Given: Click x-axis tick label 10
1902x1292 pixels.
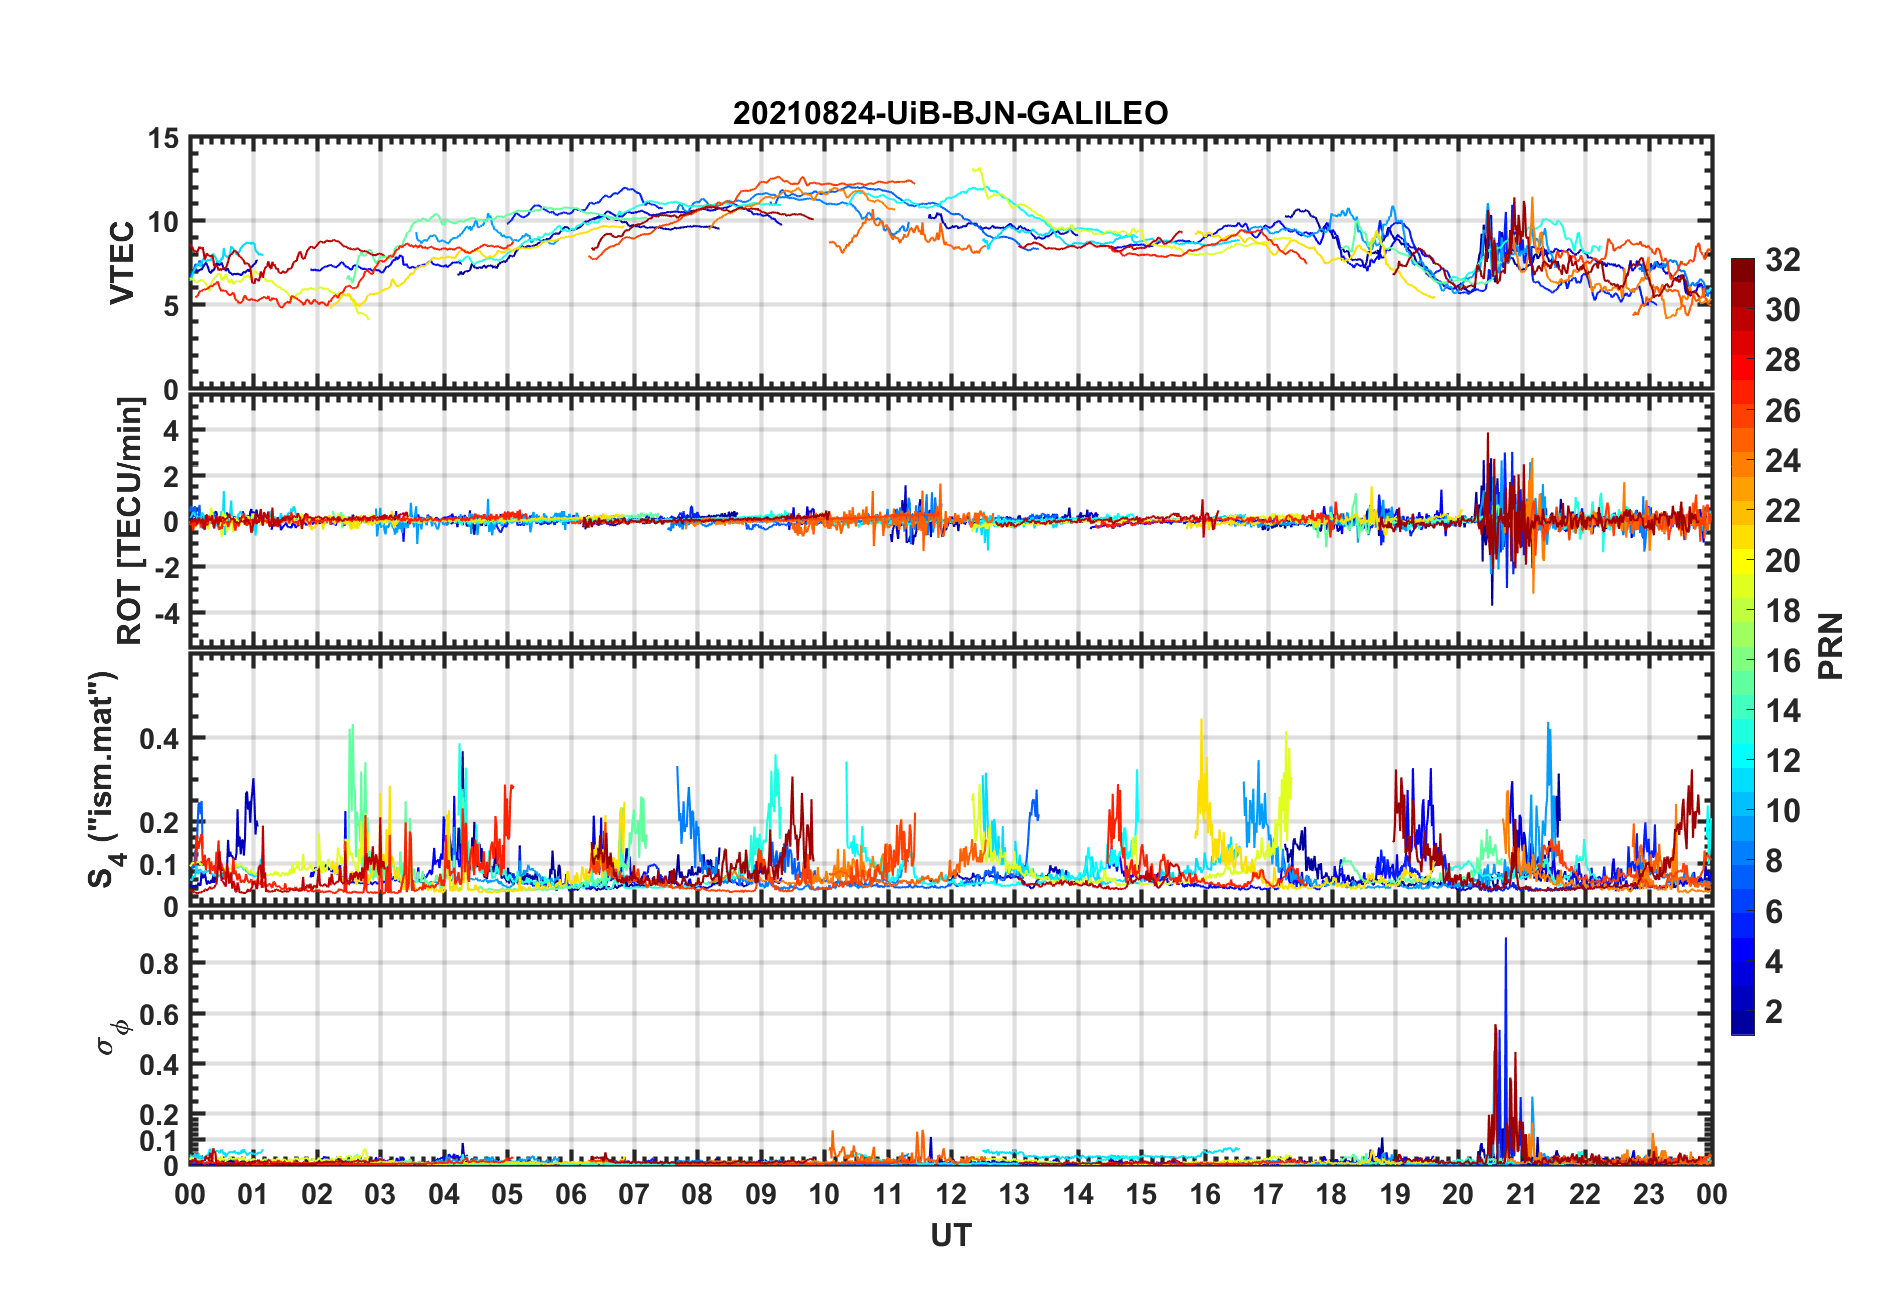Looking at the screenshot, I should pos(824,1194).
